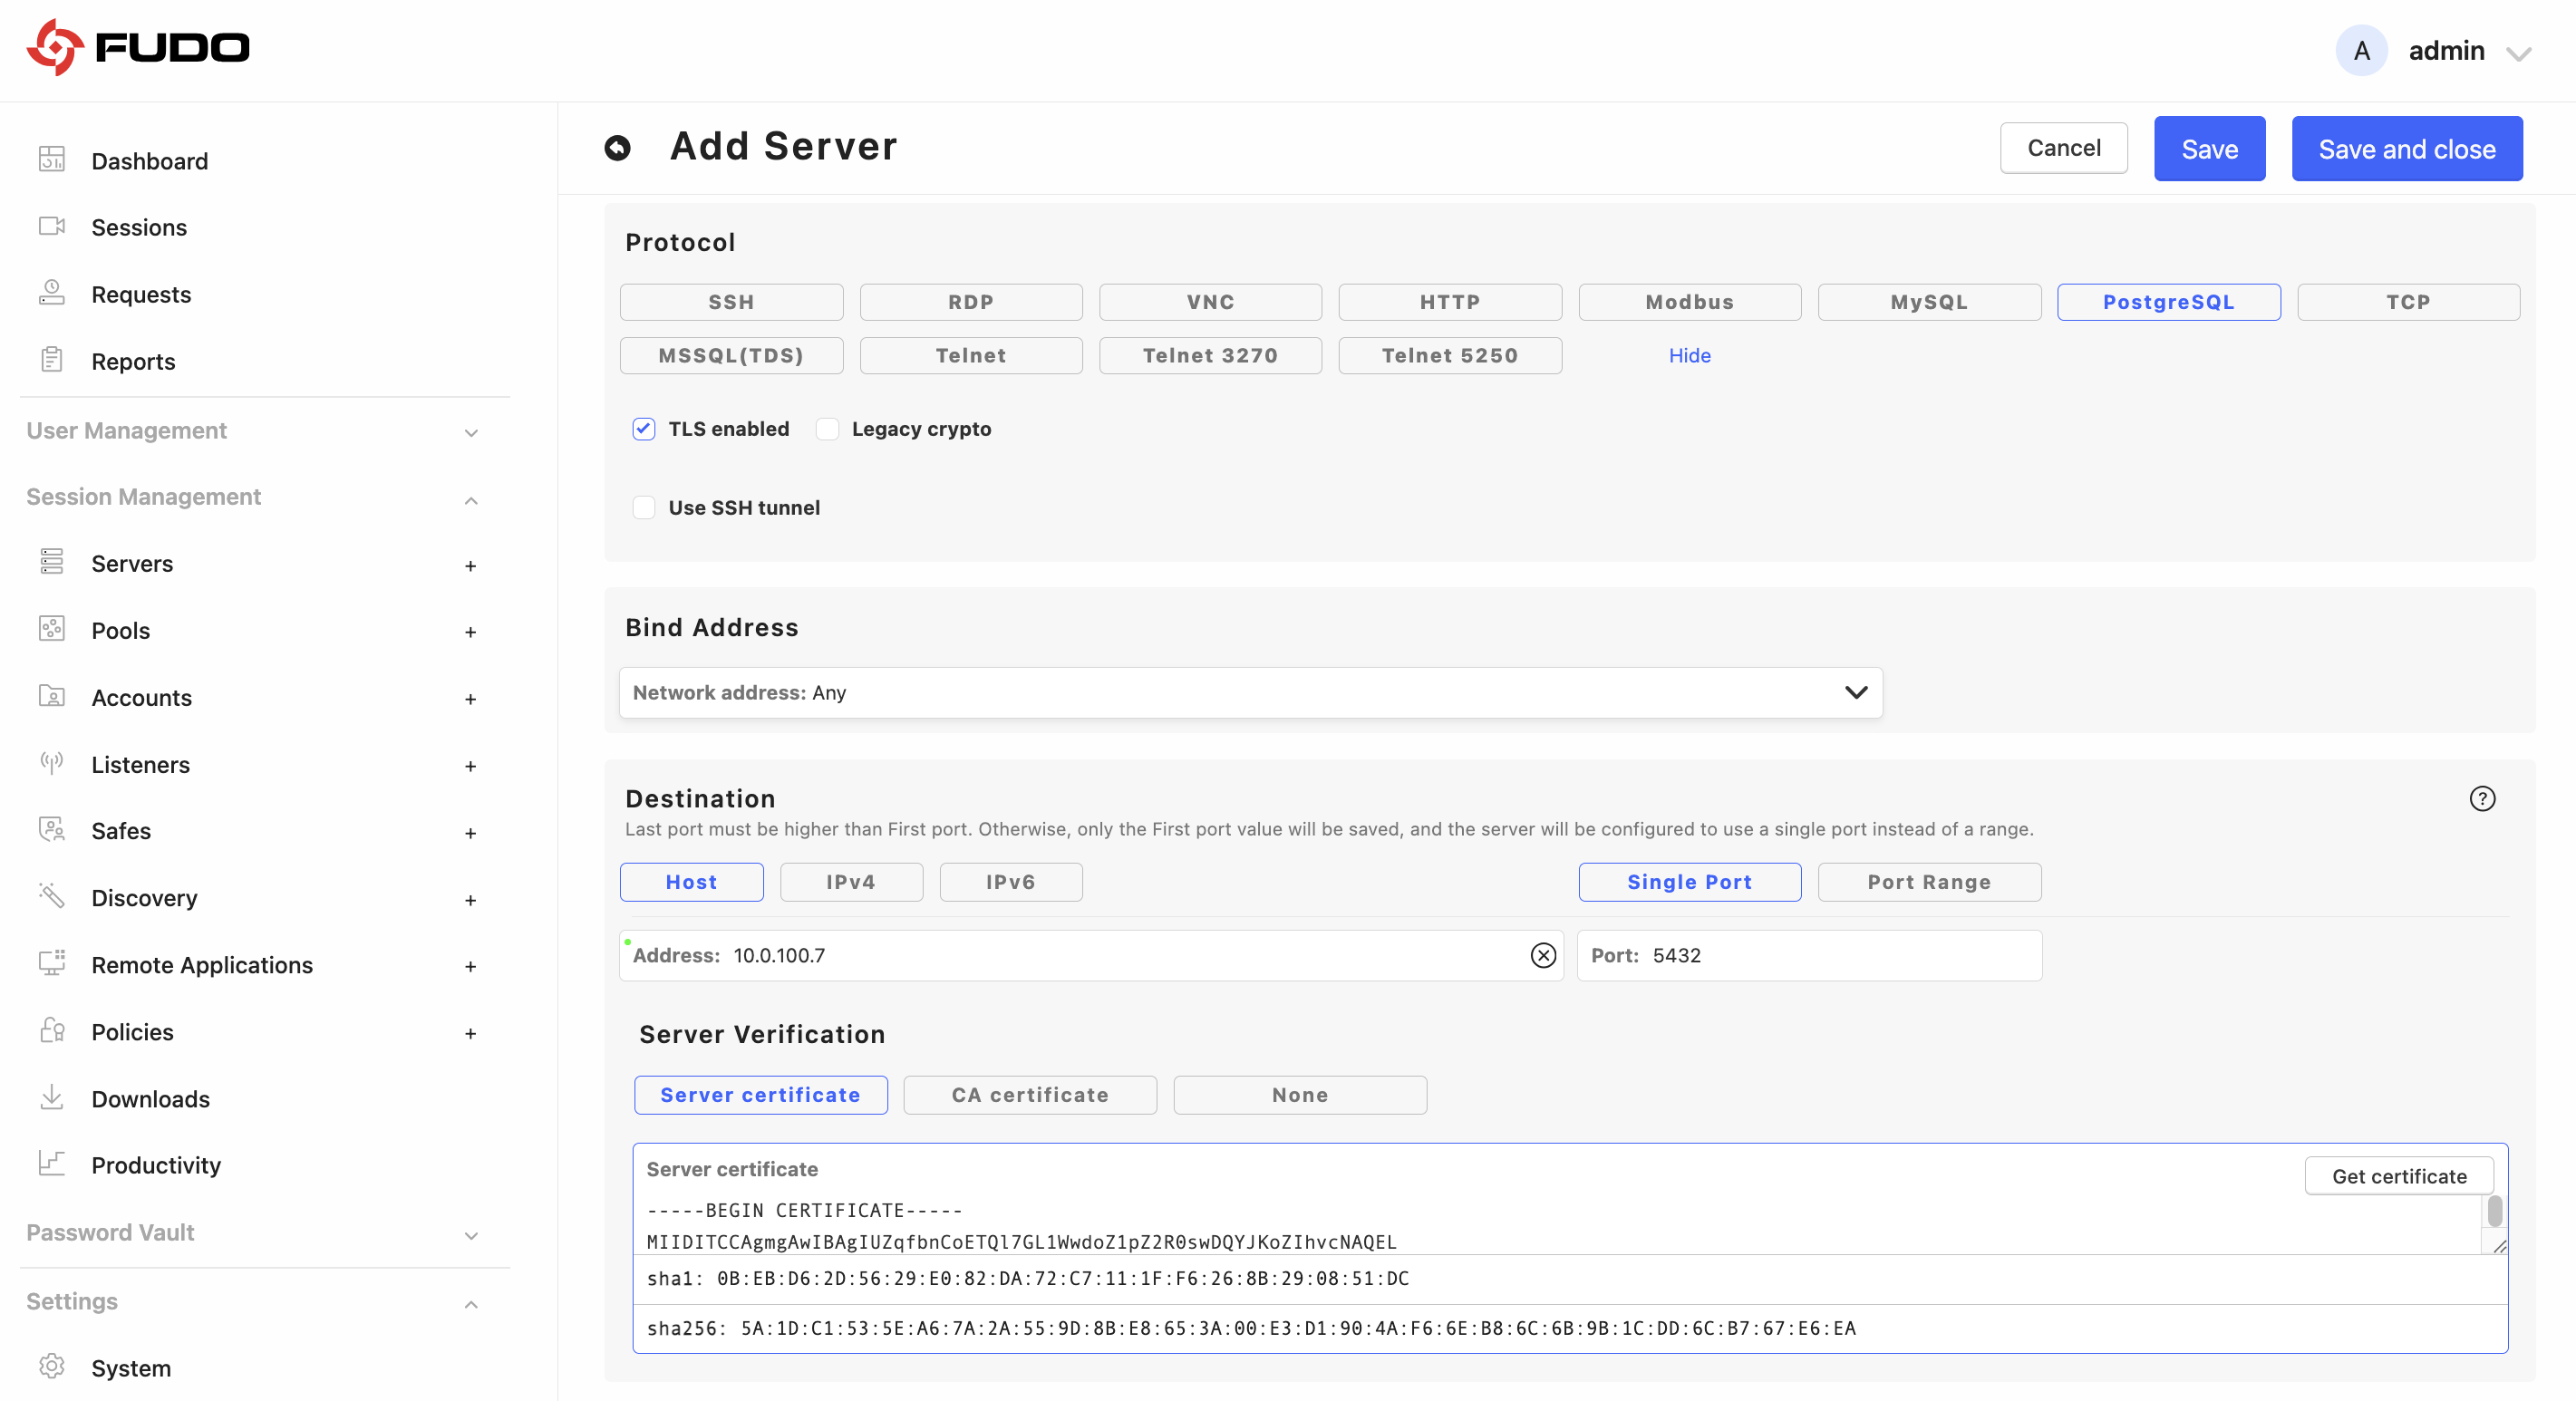Screen dimensions: 2576x1401
Task: Enable the Use SSH tunnel checkbox
Action: 644,508
